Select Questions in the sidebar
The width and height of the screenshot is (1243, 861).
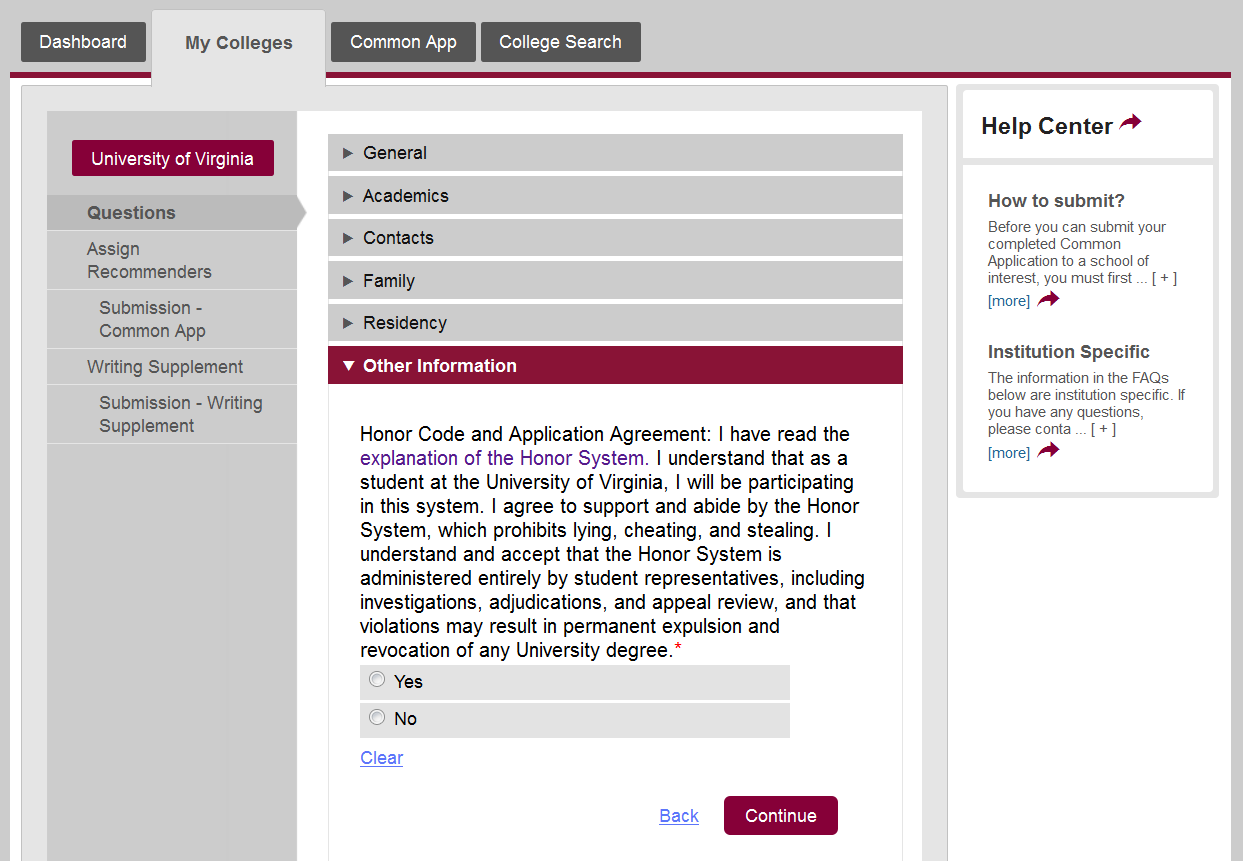click(x=172, y=213)
